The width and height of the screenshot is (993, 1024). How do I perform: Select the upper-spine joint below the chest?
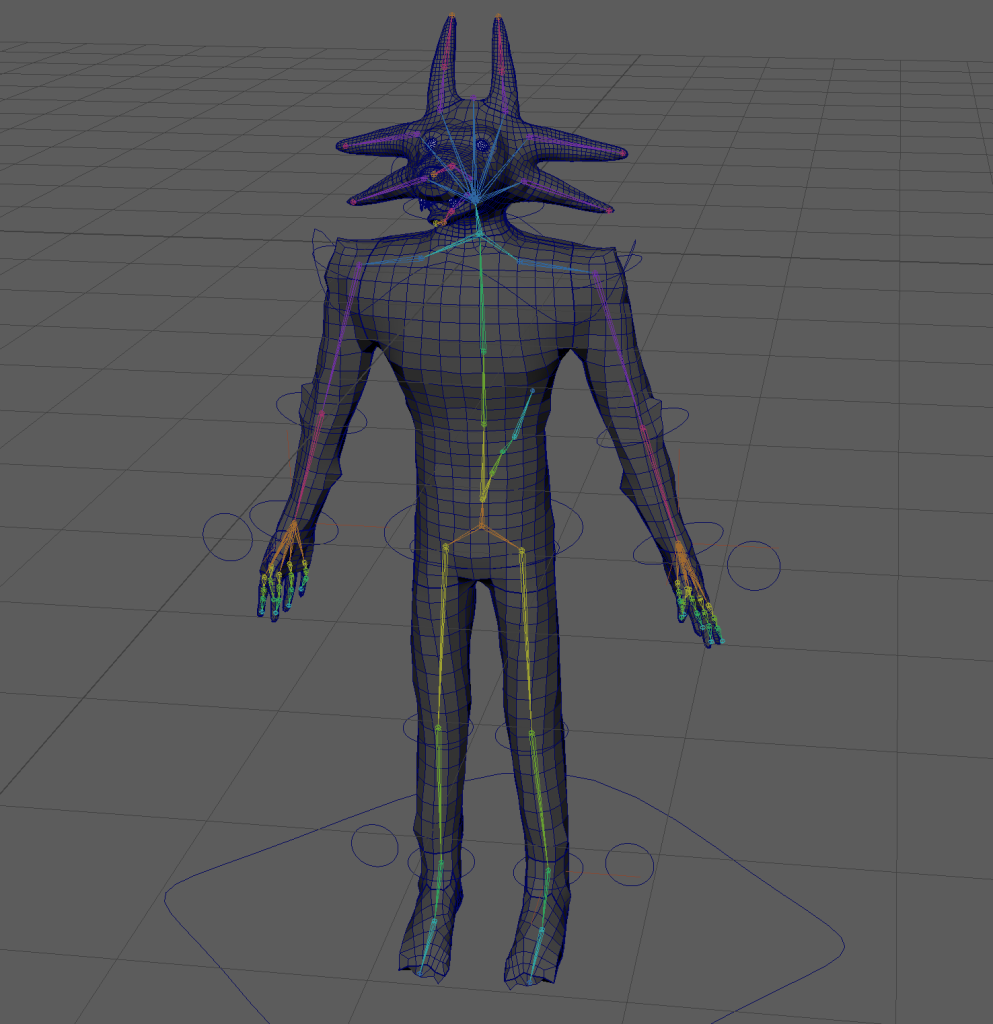point(483,351)
